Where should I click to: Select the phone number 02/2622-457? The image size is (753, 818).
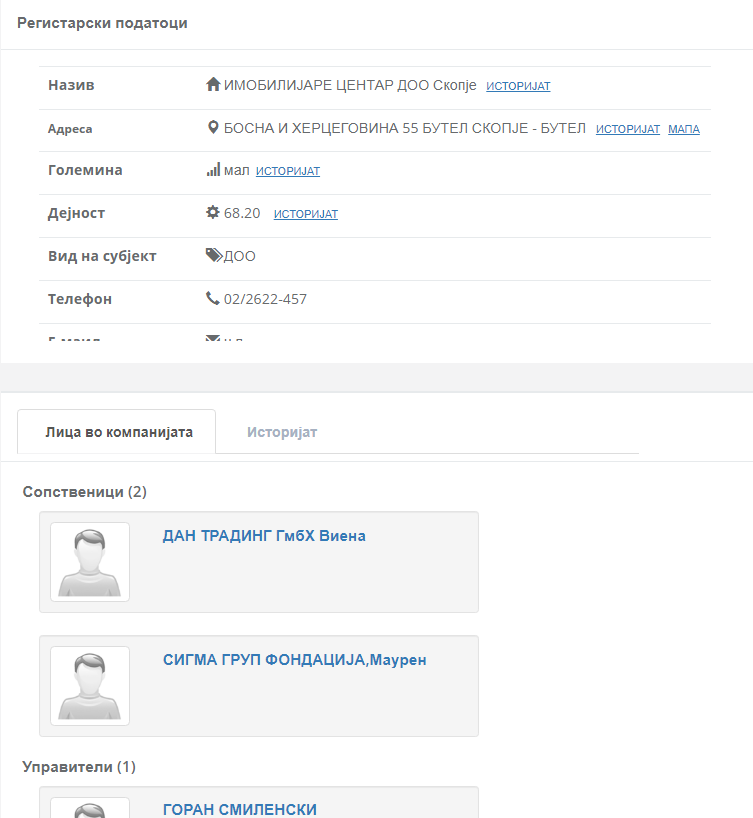tap(265, 299)
